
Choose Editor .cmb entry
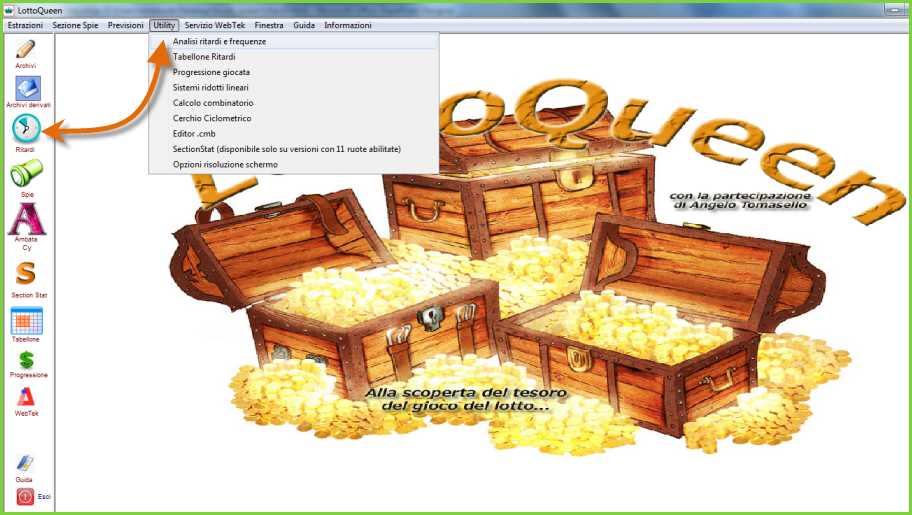pos(294,134)
